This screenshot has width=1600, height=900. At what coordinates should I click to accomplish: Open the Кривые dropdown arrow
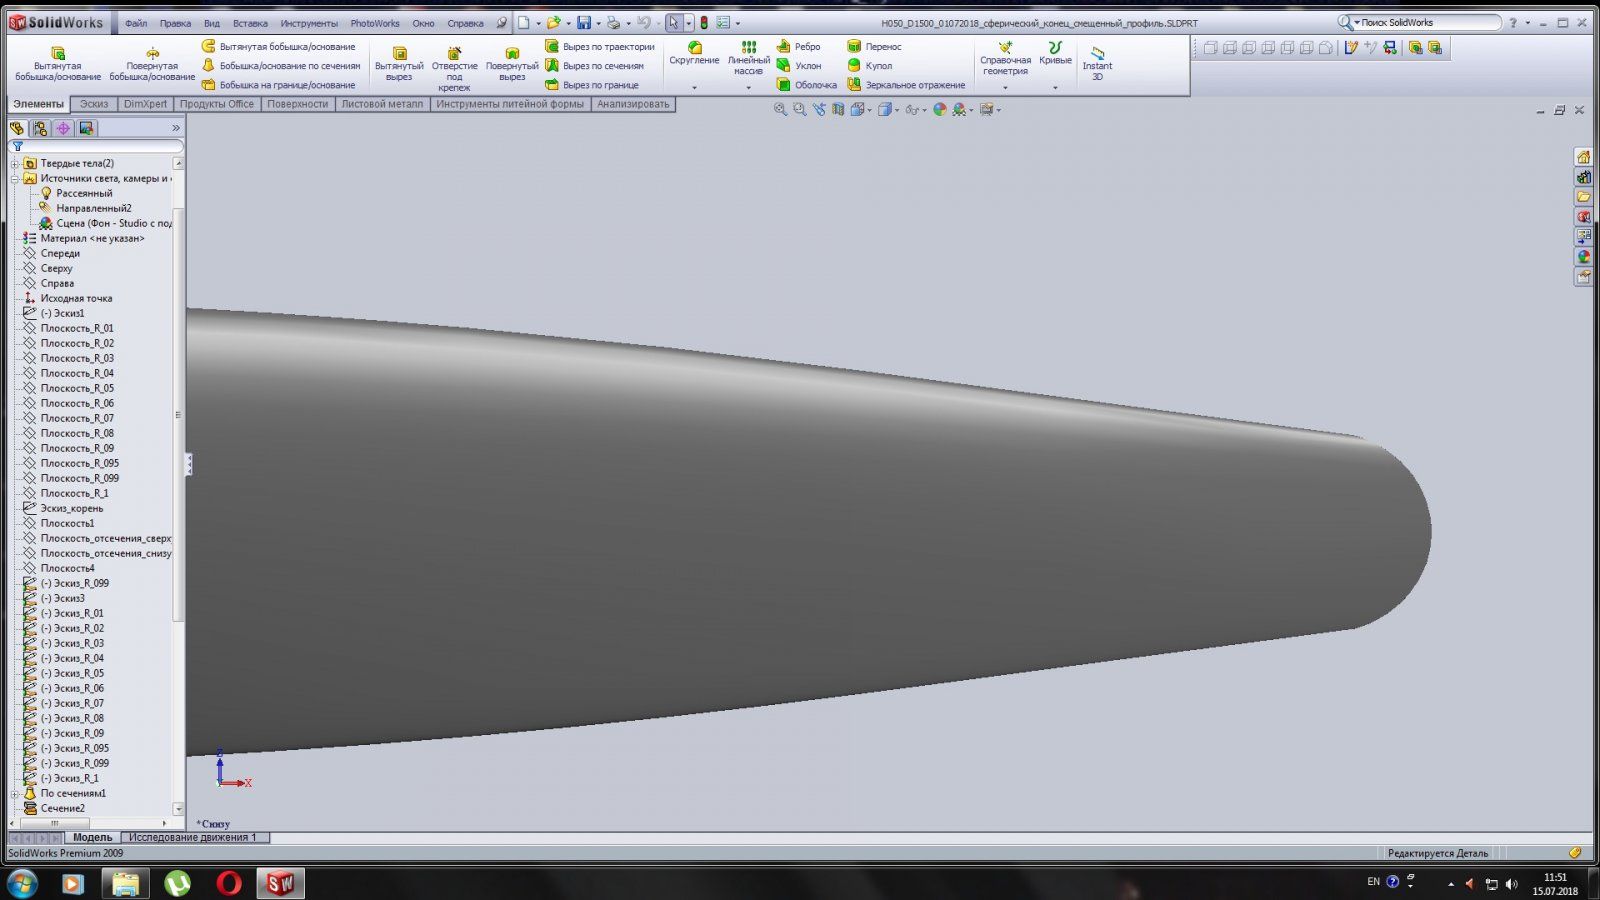[x=1055, y=87]
